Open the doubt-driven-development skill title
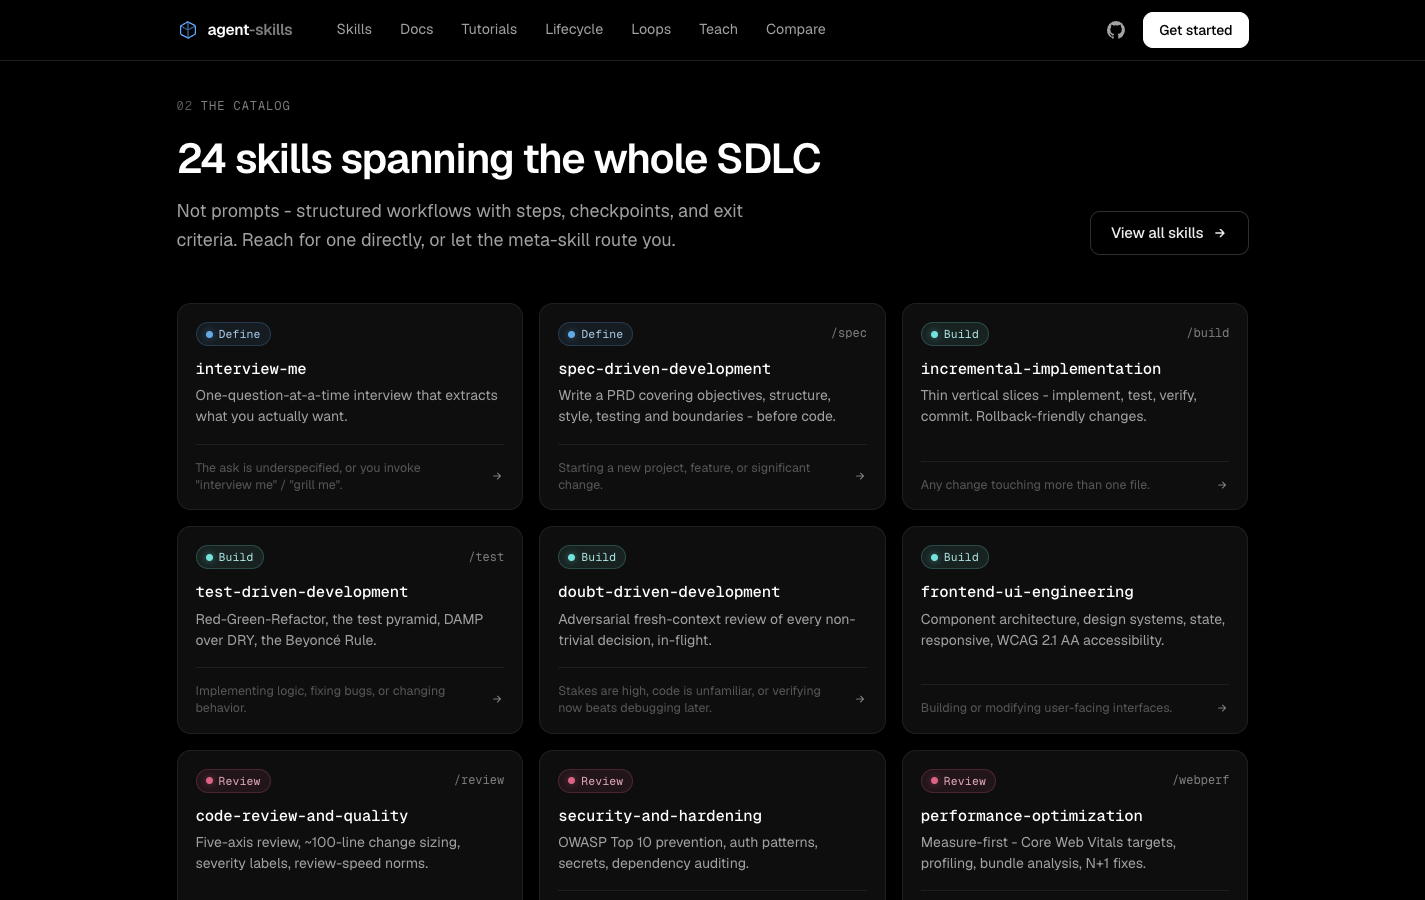Viewport: 1425px width, 900px height. pyautogui.click(x=669, y=592)
